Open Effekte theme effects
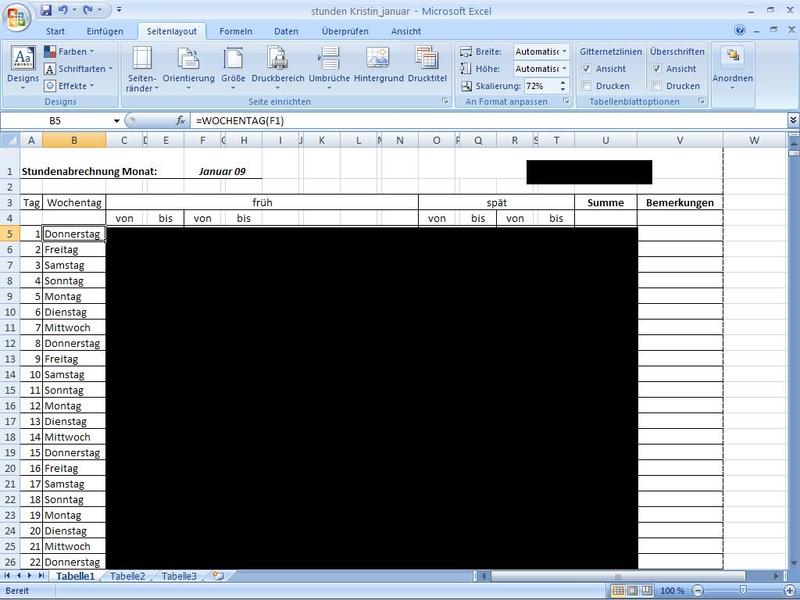The image size is (800, 600). tap(69, 86)
